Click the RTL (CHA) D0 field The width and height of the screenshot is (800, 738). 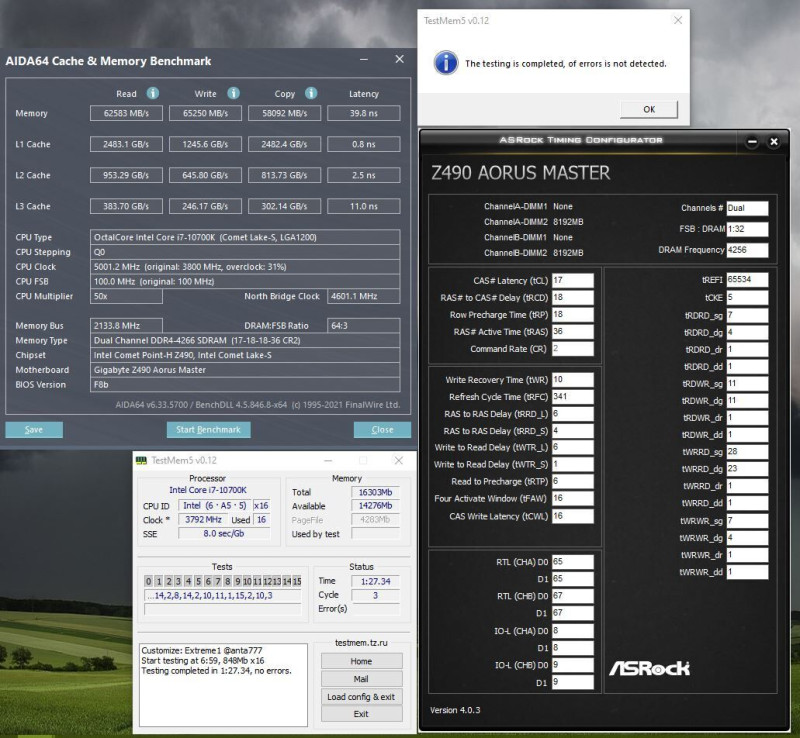[572, 562]
